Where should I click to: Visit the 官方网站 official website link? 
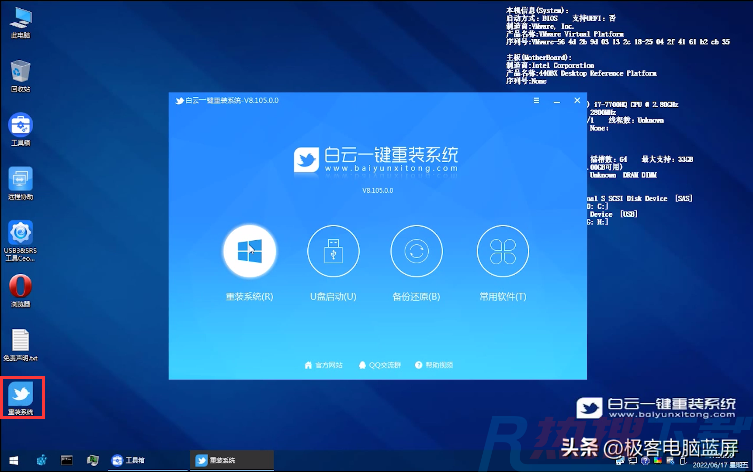[323, 365]
